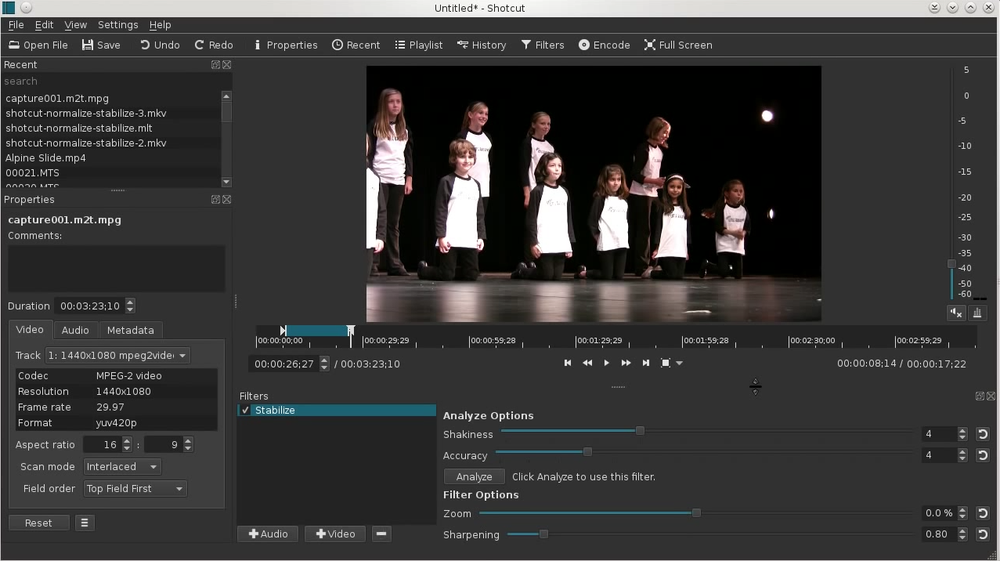
Task: Add a video filter with +Video
Action: click(x=335, y=534)
